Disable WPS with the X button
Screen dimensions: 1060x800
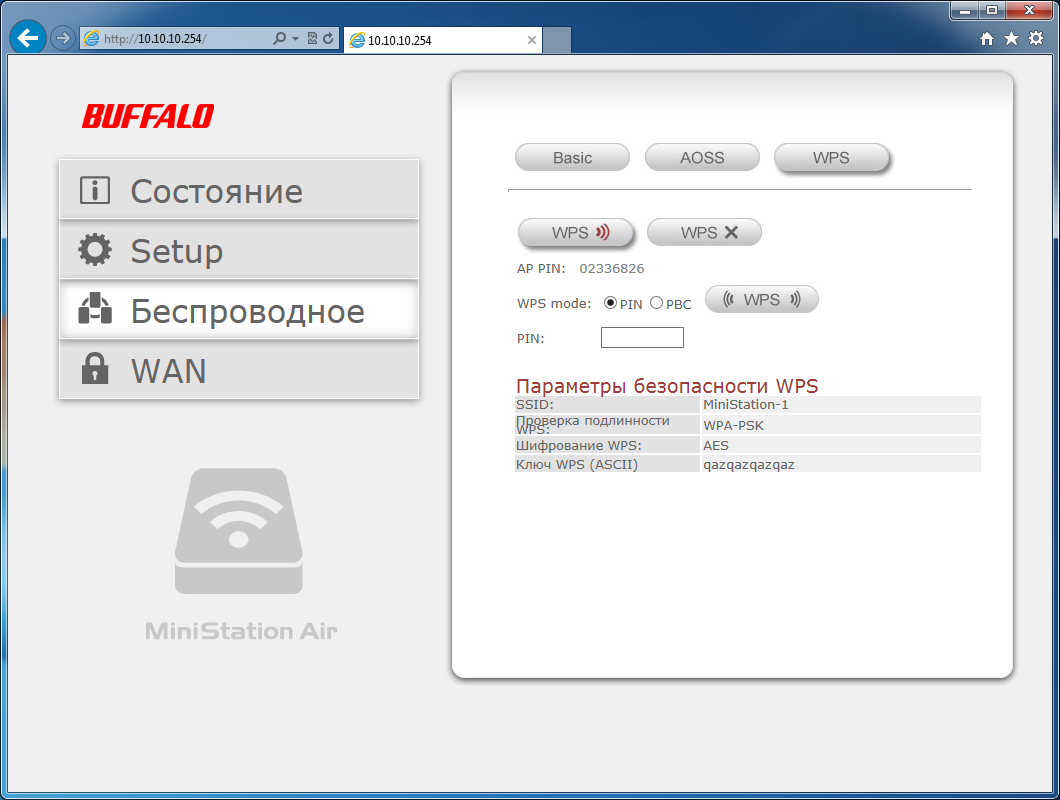(704, 232)
